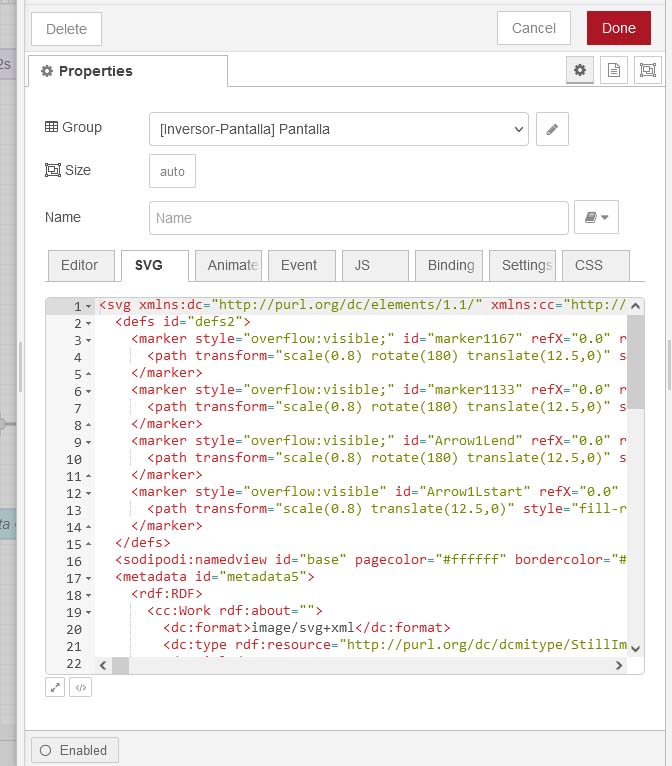
Task: Fold the metadata block on line 17
Action: 88,578
